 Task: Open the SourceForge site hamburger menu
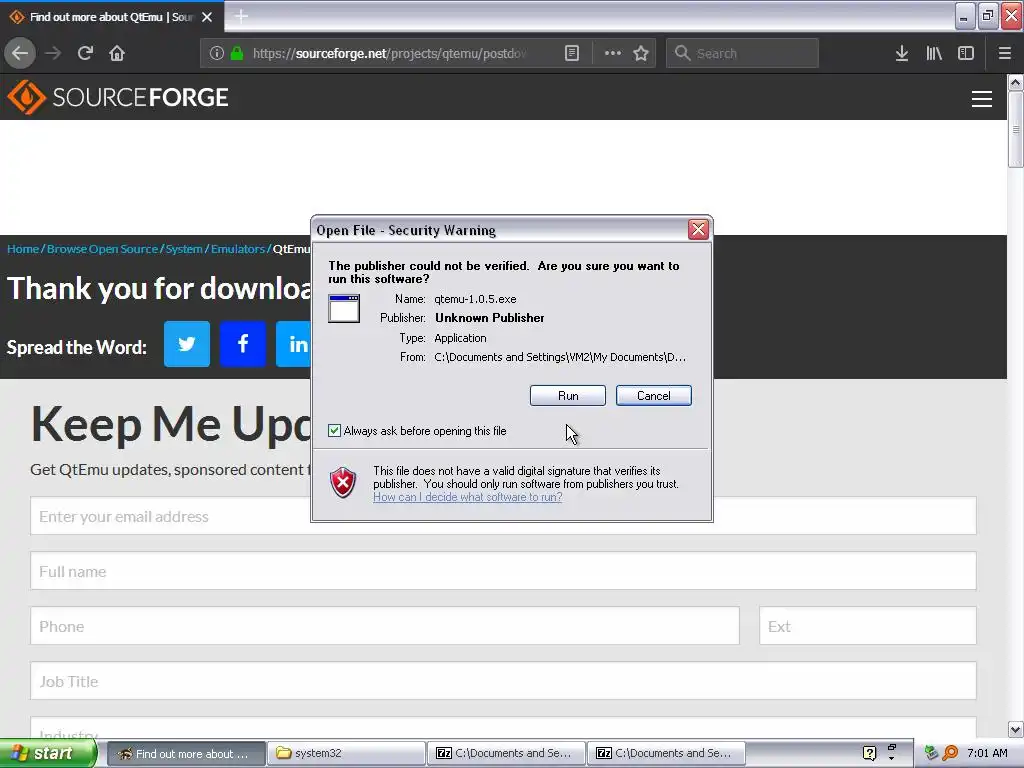tap(982, 99)
